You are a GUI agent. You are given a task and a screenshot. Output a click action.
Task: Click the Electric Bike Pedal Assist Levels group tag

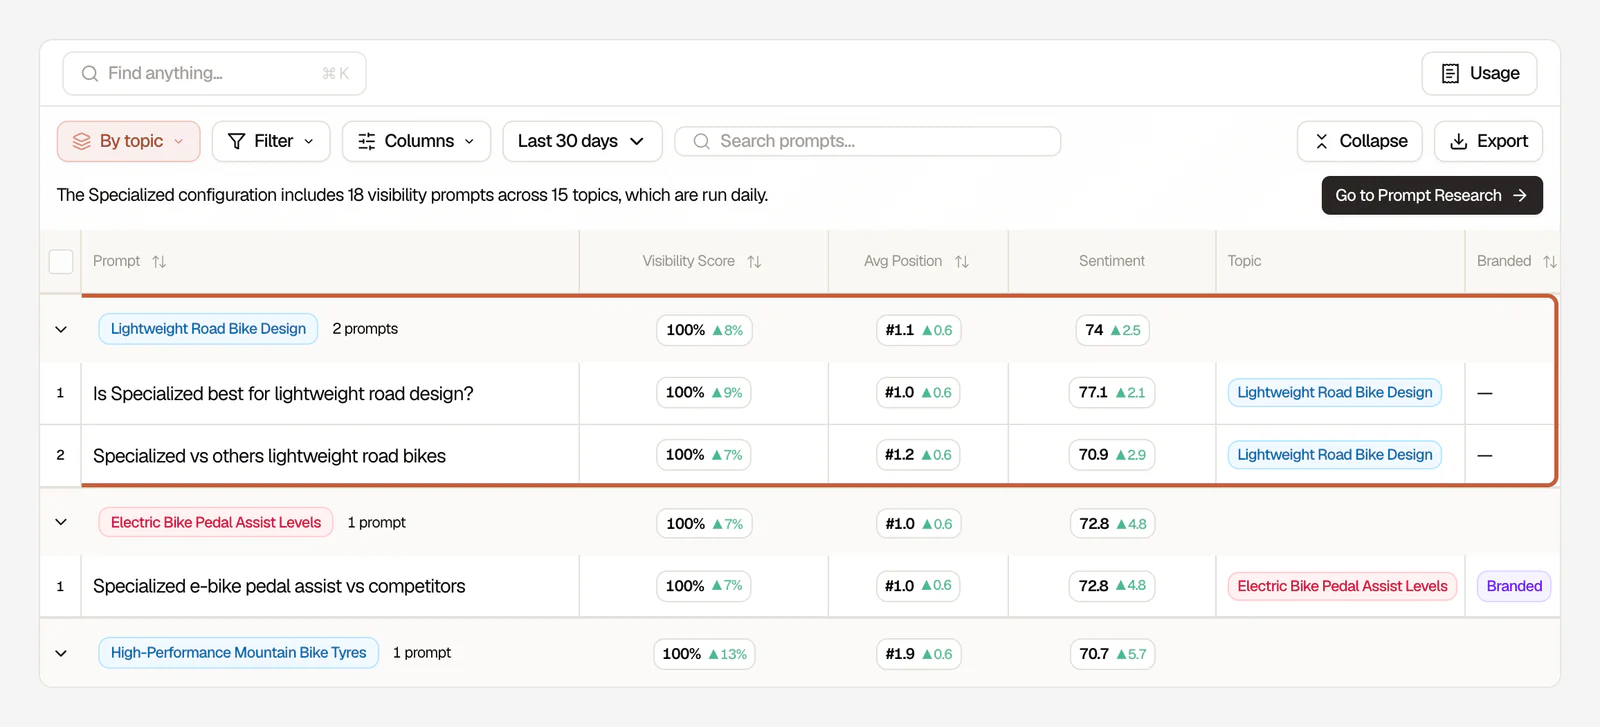[x=216, y=522]
